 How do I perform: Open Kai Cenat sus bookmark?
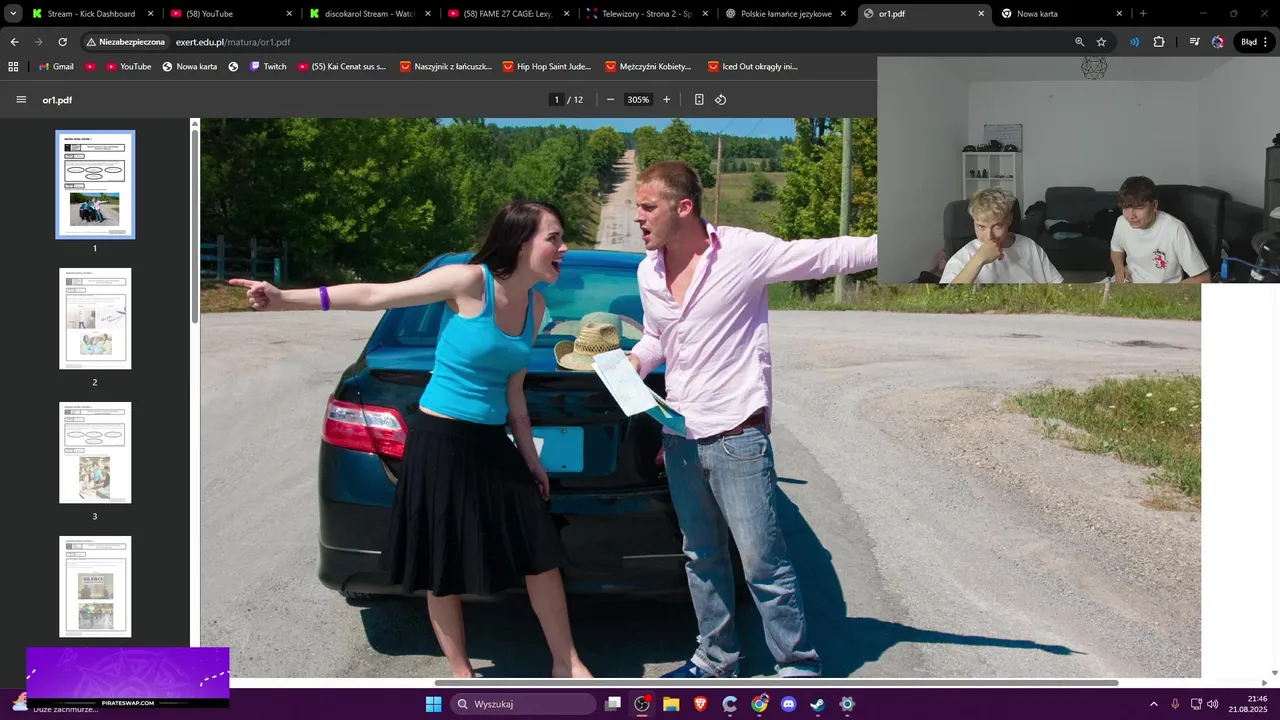[341, 67]
